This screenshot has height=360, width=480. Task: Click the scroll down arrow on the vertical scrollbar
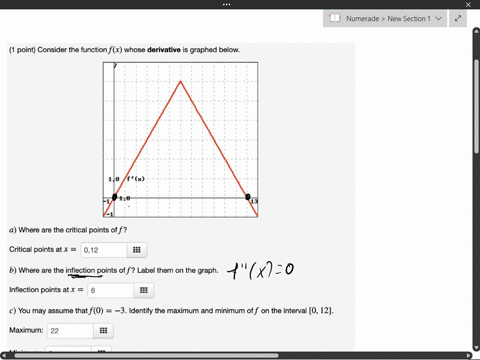pyautogui.click(x=476, y=347)
